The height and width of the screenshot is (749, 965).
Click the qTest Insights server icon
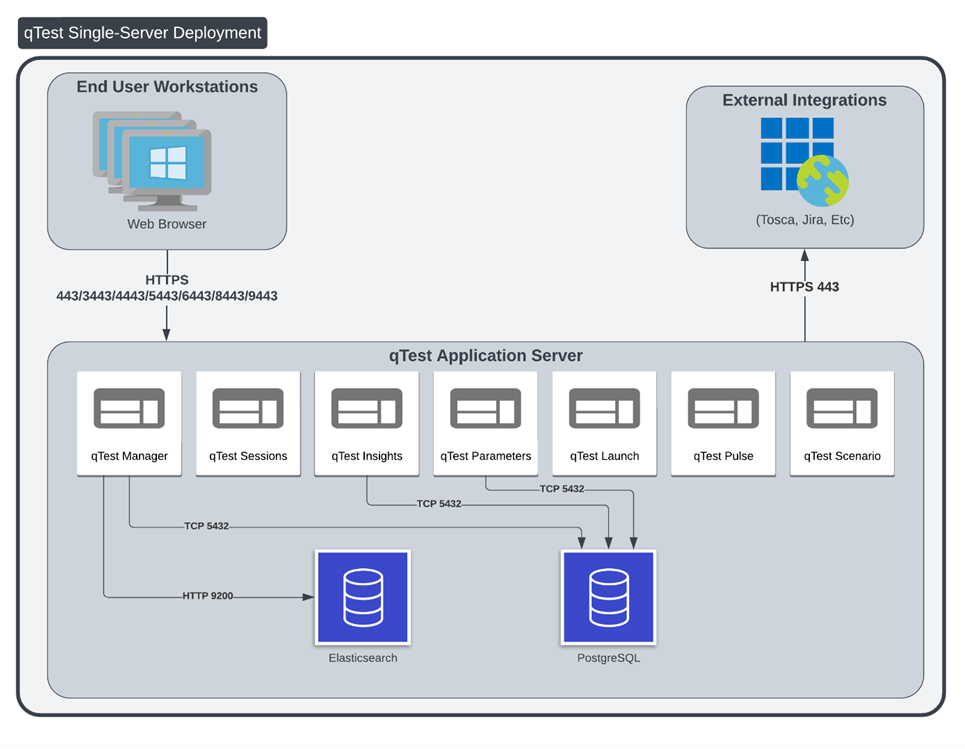367,408
